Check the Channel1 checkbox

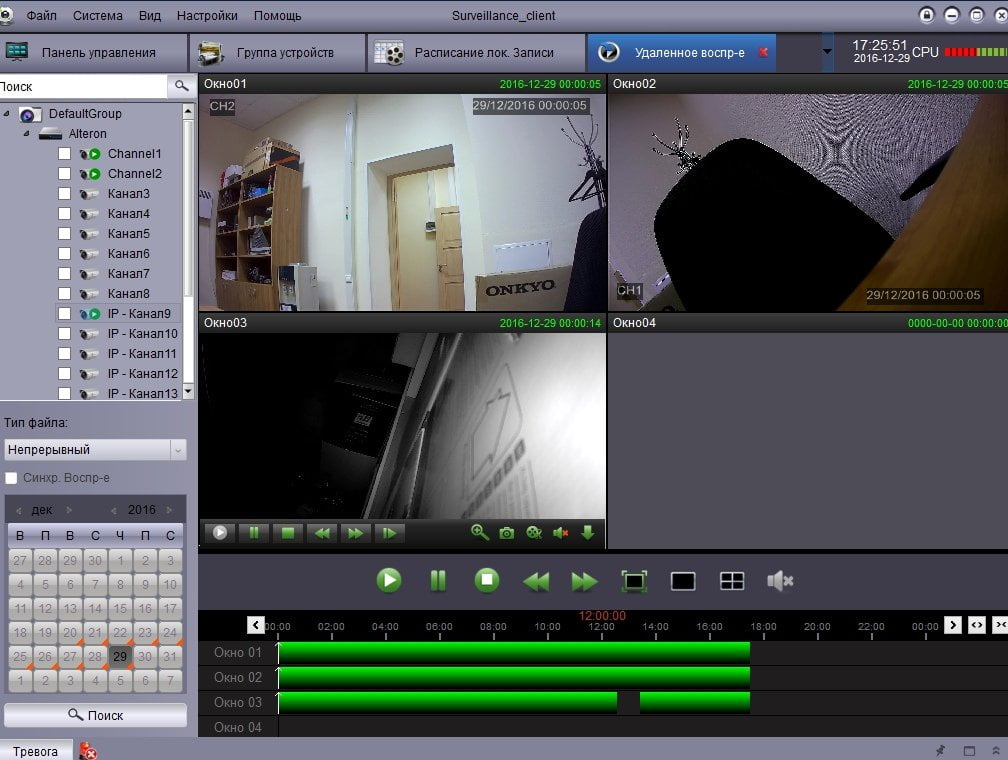pyautogui.click(x=64, y=154)
